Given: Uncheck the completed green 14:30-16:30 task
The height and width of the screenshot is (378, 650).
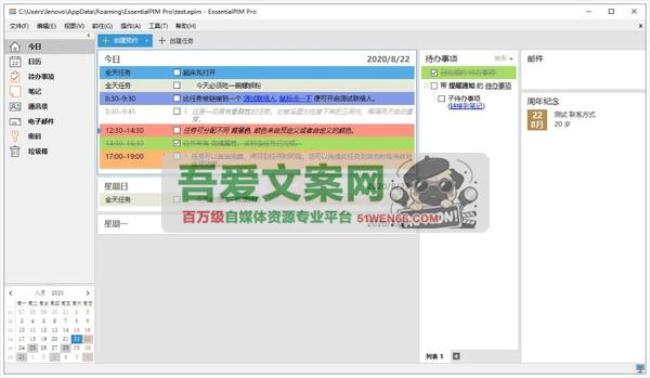Looking at the screenshot, I should coord(177,143).
